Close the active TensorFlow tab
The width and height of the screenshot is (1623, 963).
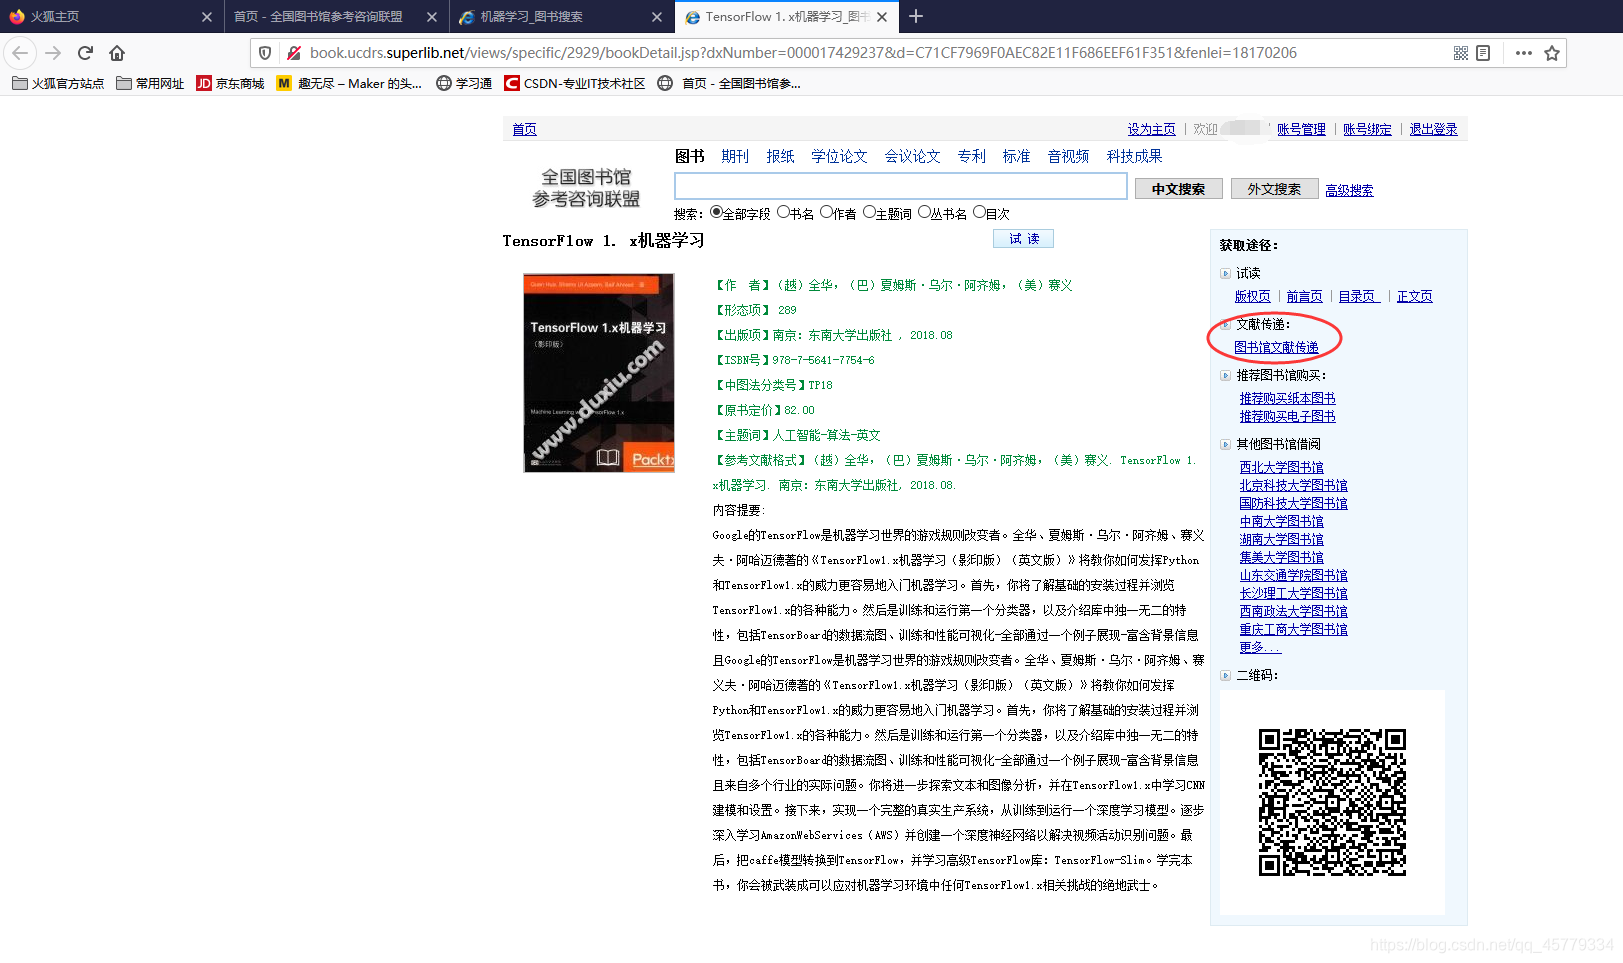882,17
